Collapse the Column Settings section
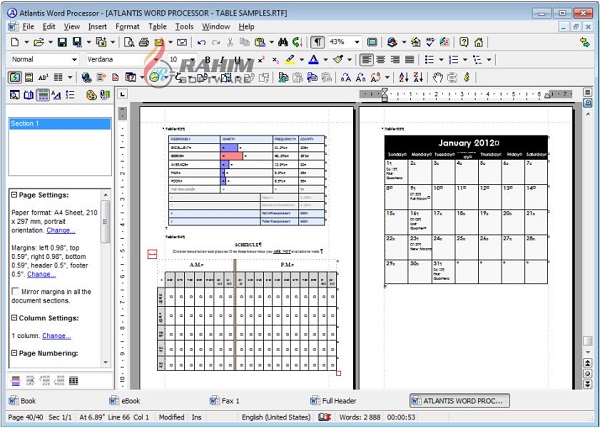 click(x=14, y=318)
